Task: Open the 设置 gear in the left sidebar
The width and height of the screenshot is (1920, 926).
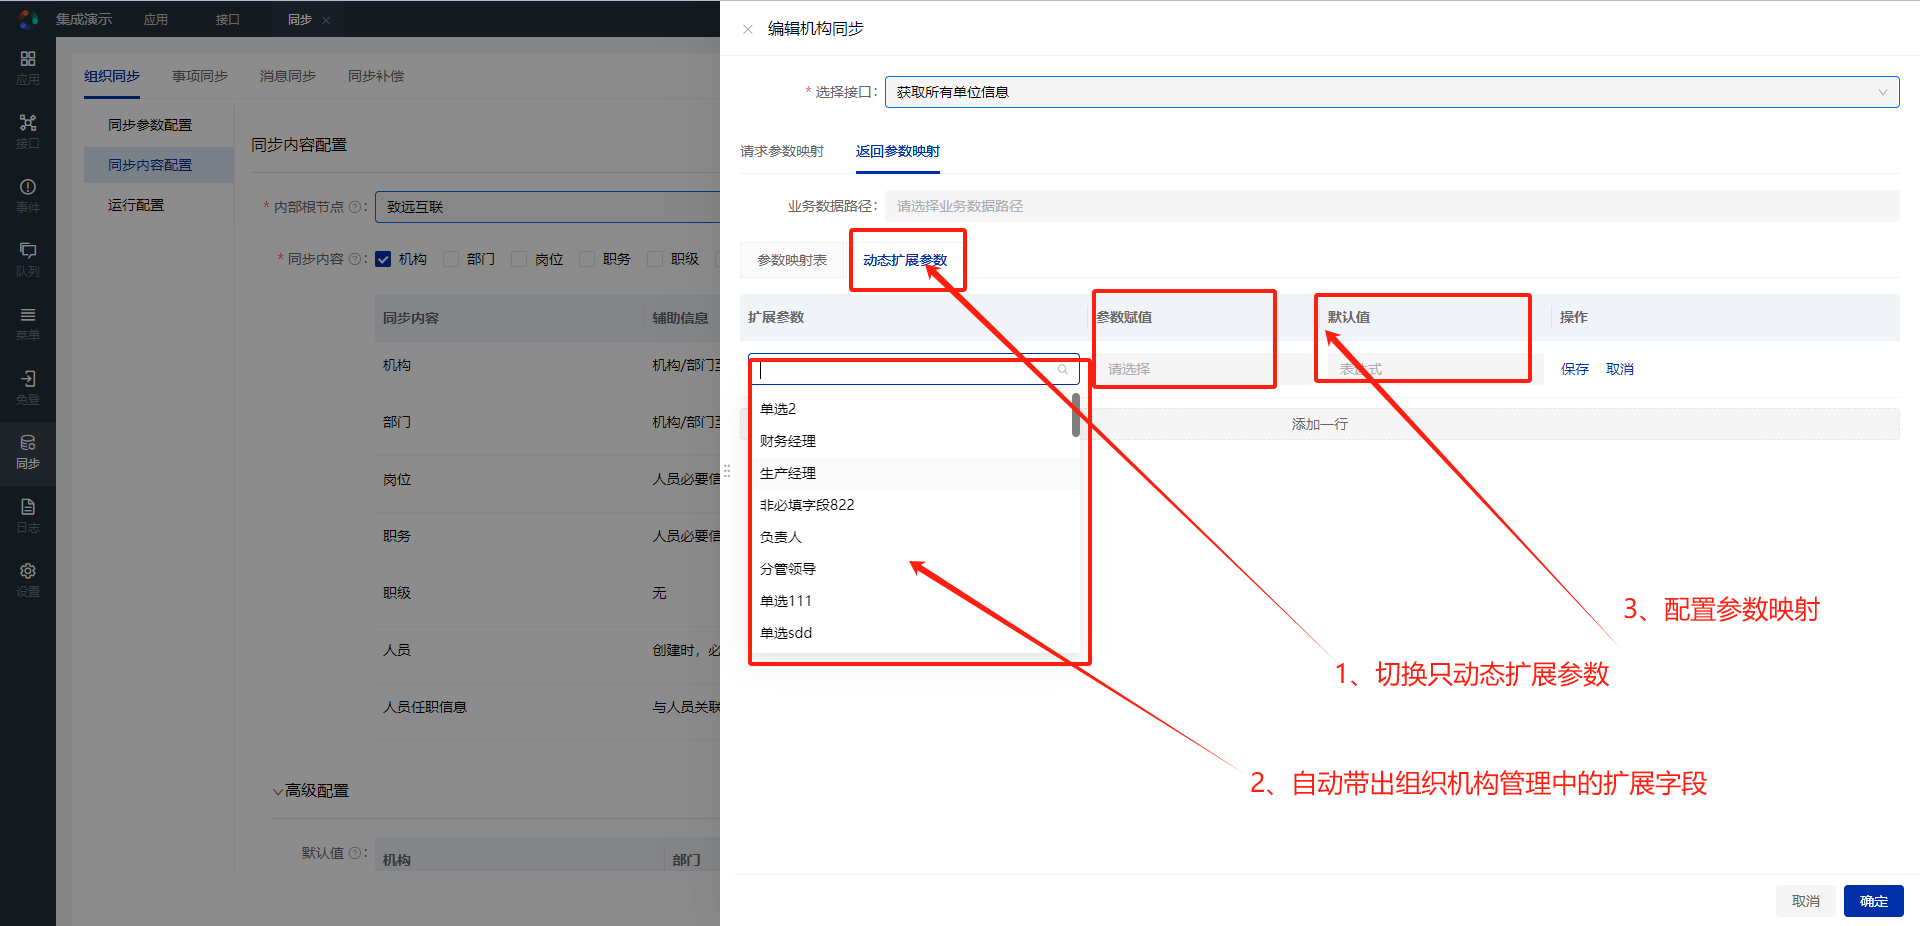Action: (28, 580)
